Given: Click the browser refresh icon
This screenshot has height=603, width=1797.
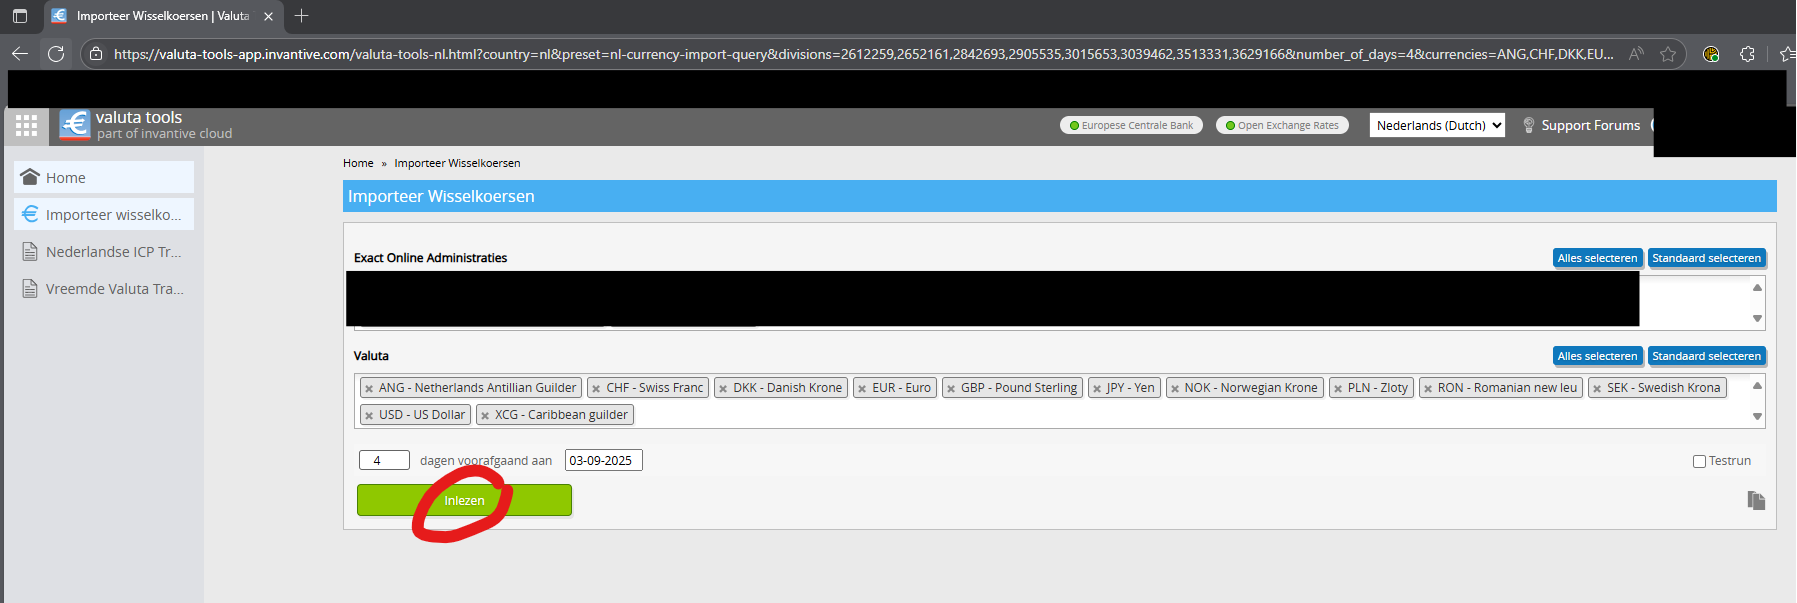Looking at the screenshot, I should click(56, 54).
